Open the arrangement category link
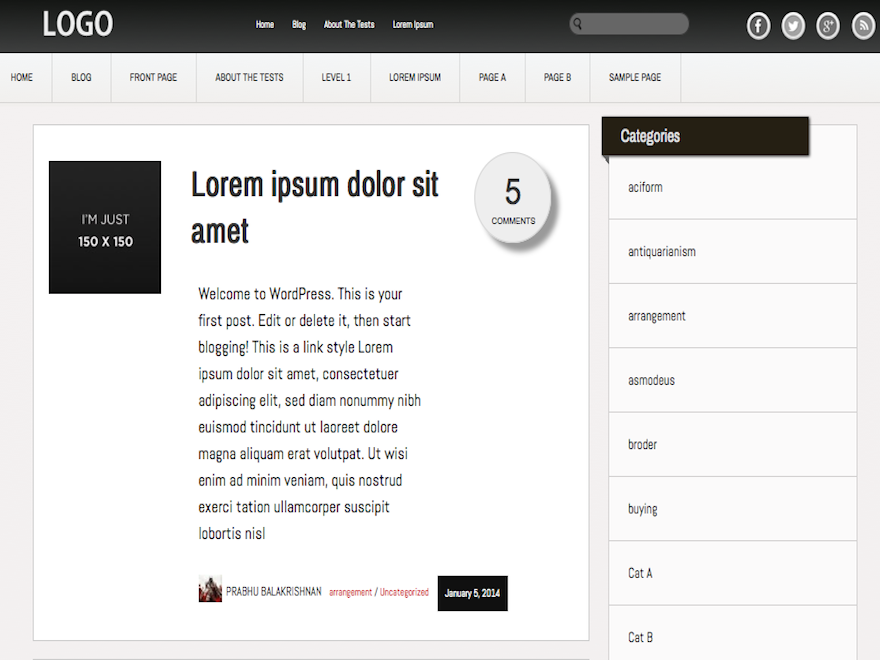The image size is (880, 660). 350,591
